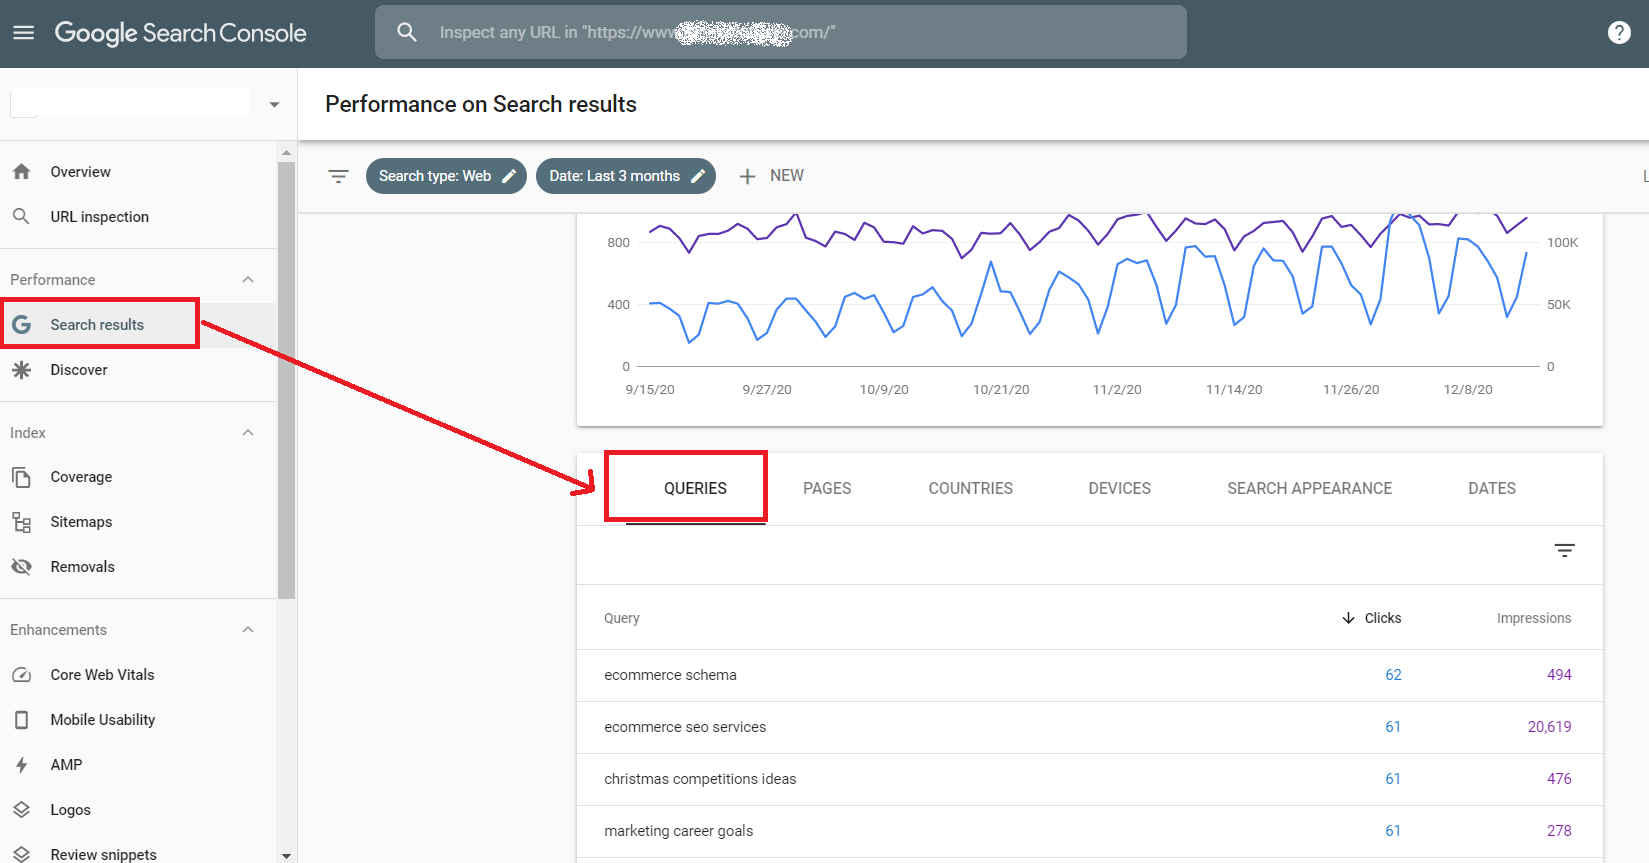
Task: Collapse the Index section
Action: click(x=248, y=433)
